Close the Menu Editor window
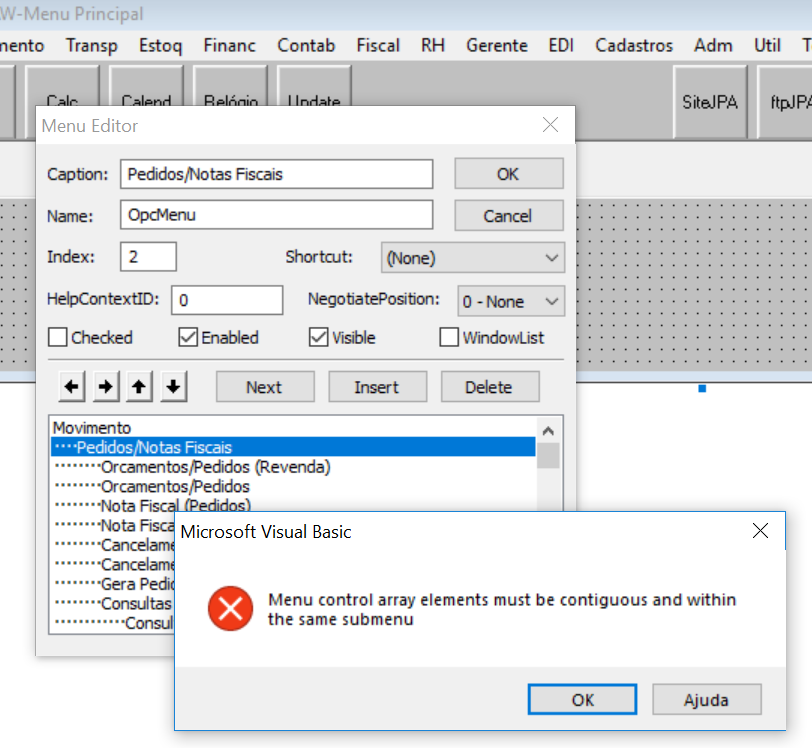 [550, 125]
